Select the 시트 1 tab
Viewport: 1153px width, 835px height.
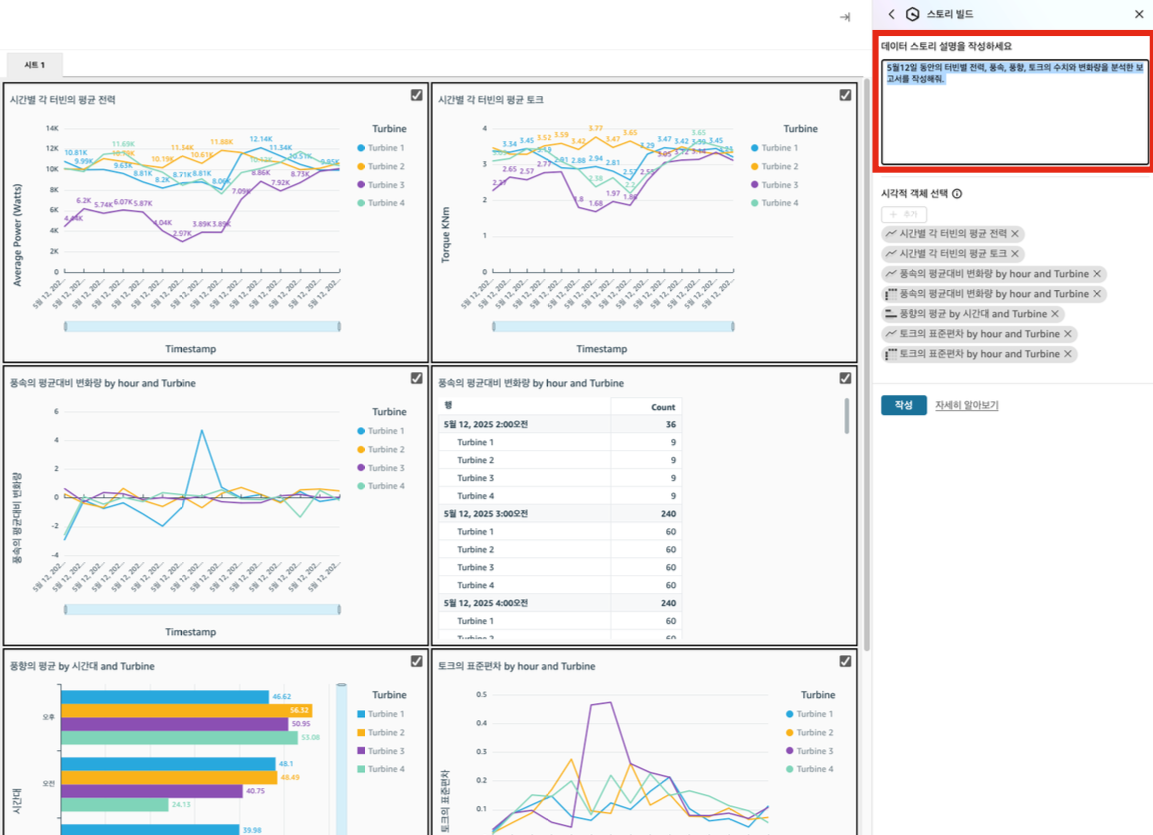point(34,65)
